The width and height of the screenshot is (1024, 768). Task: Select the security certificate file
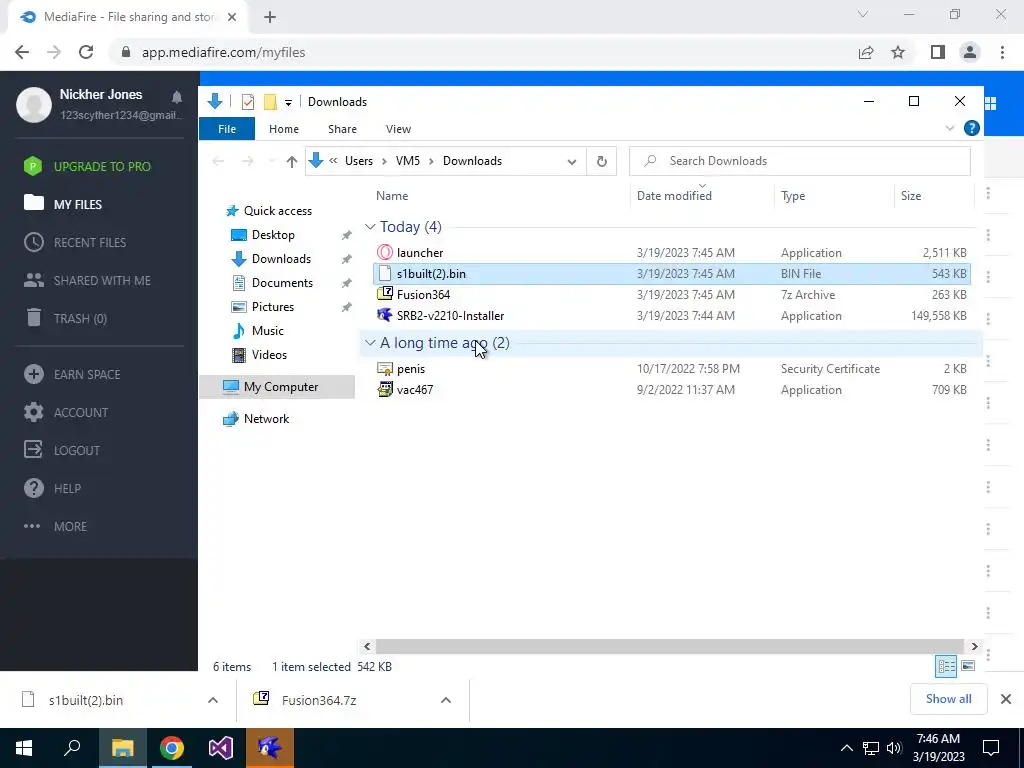tap(411, 369)
